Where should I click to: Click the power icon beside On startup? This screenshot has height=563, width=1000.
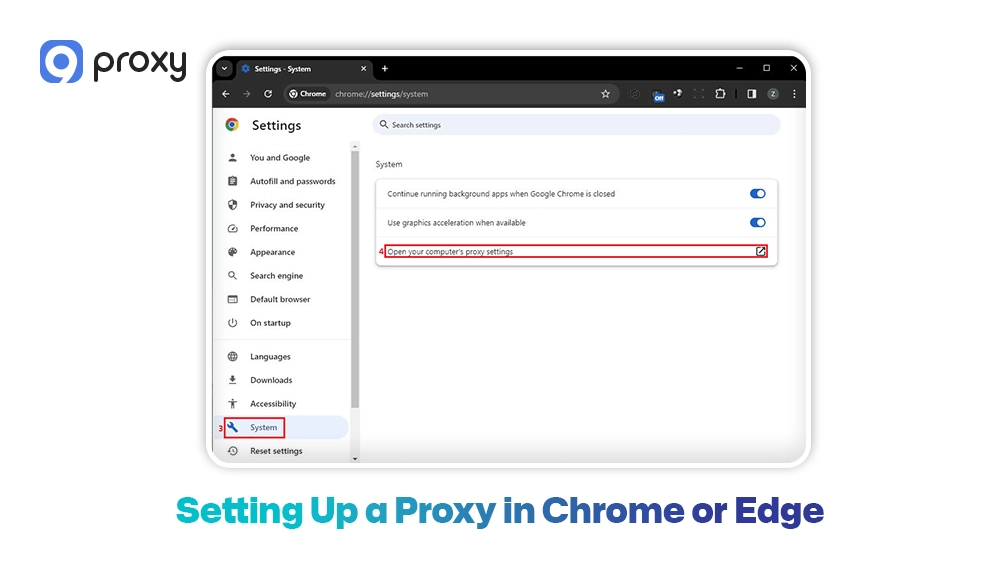[233, 323]
